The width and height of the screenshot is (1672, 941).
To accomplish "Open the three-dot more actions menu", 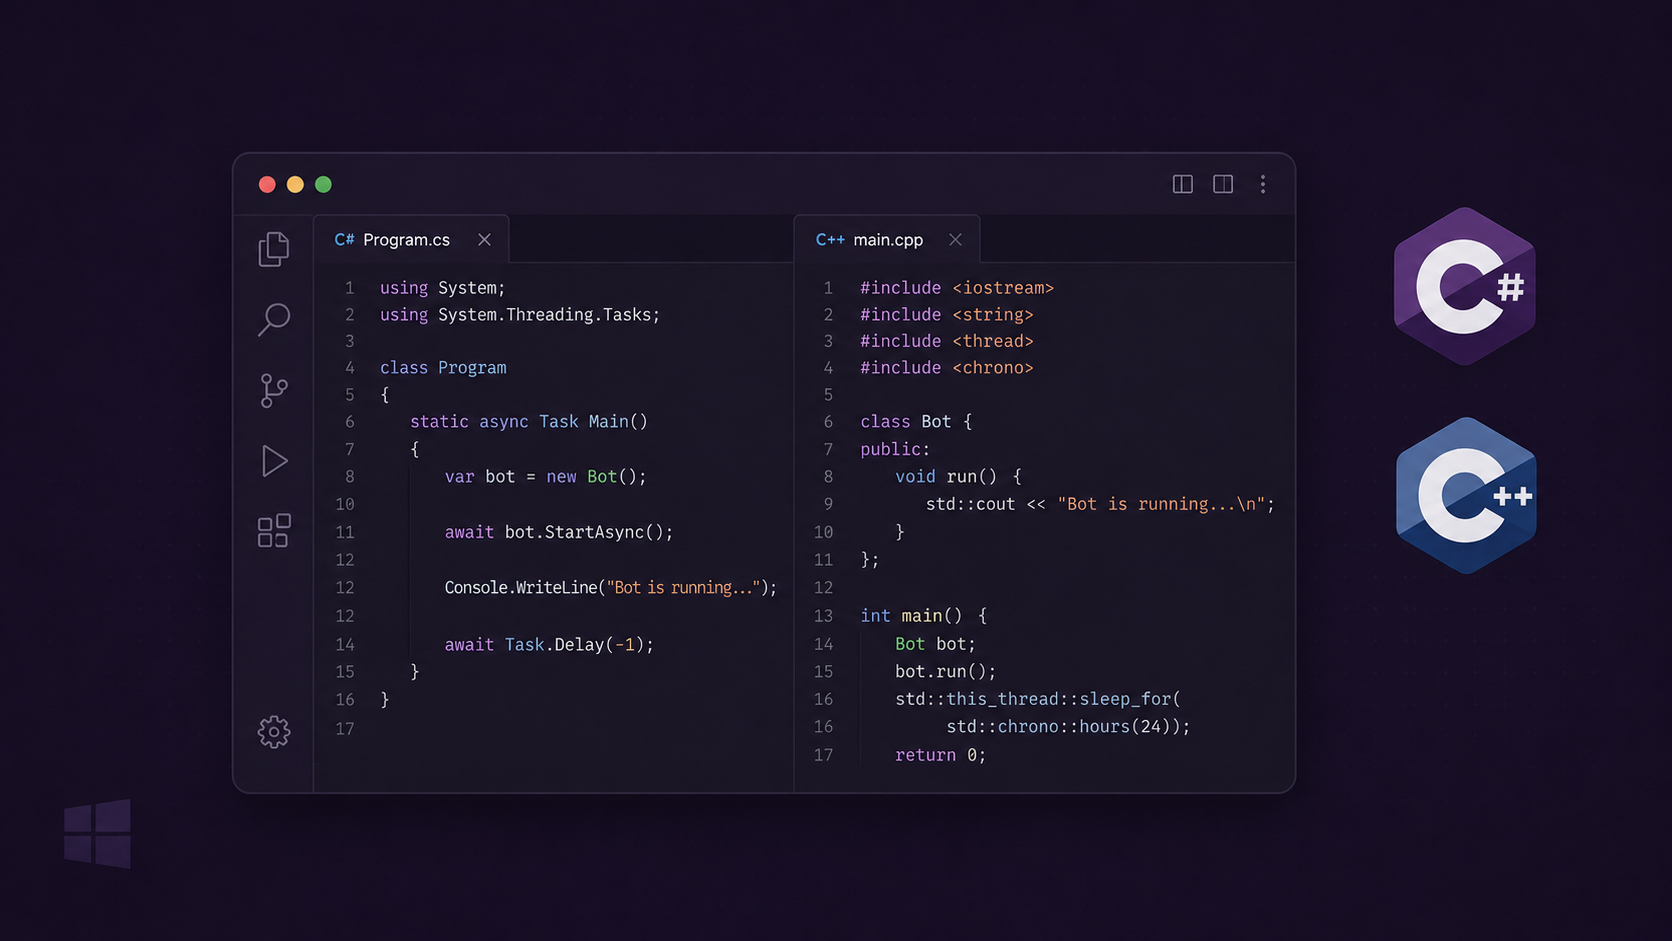I will pyautogui.click(x=1263, y=184).
